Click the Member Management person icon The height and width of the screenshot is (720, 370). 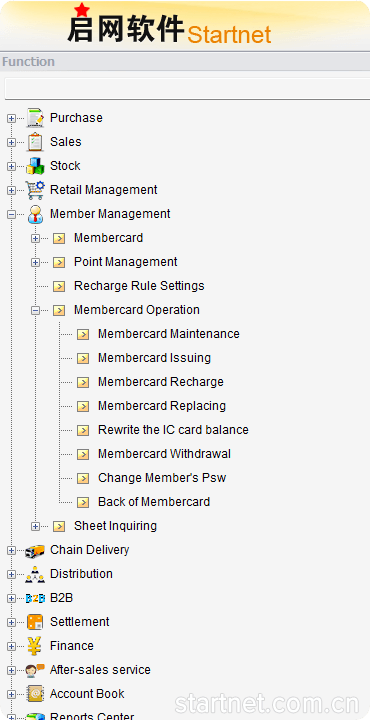[35, 214]
